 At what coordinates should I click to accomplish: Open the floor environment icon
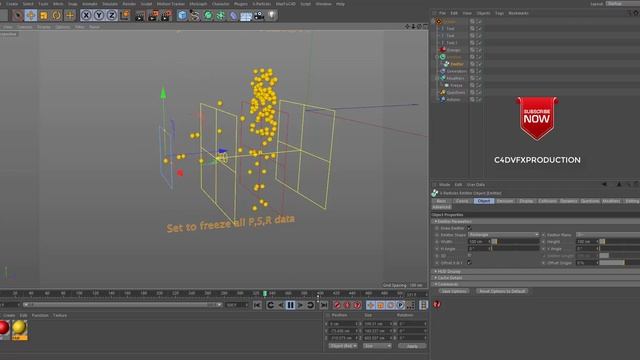(x=246, y=16)
